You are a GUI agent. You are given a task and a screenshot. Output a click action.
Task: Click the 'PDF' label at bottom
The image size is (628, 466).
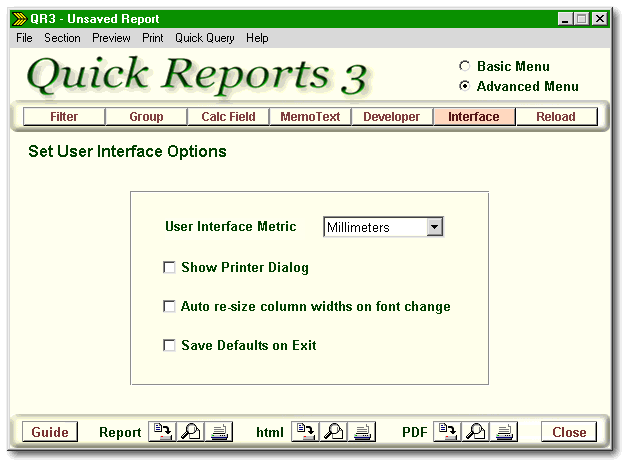point(415,432)
